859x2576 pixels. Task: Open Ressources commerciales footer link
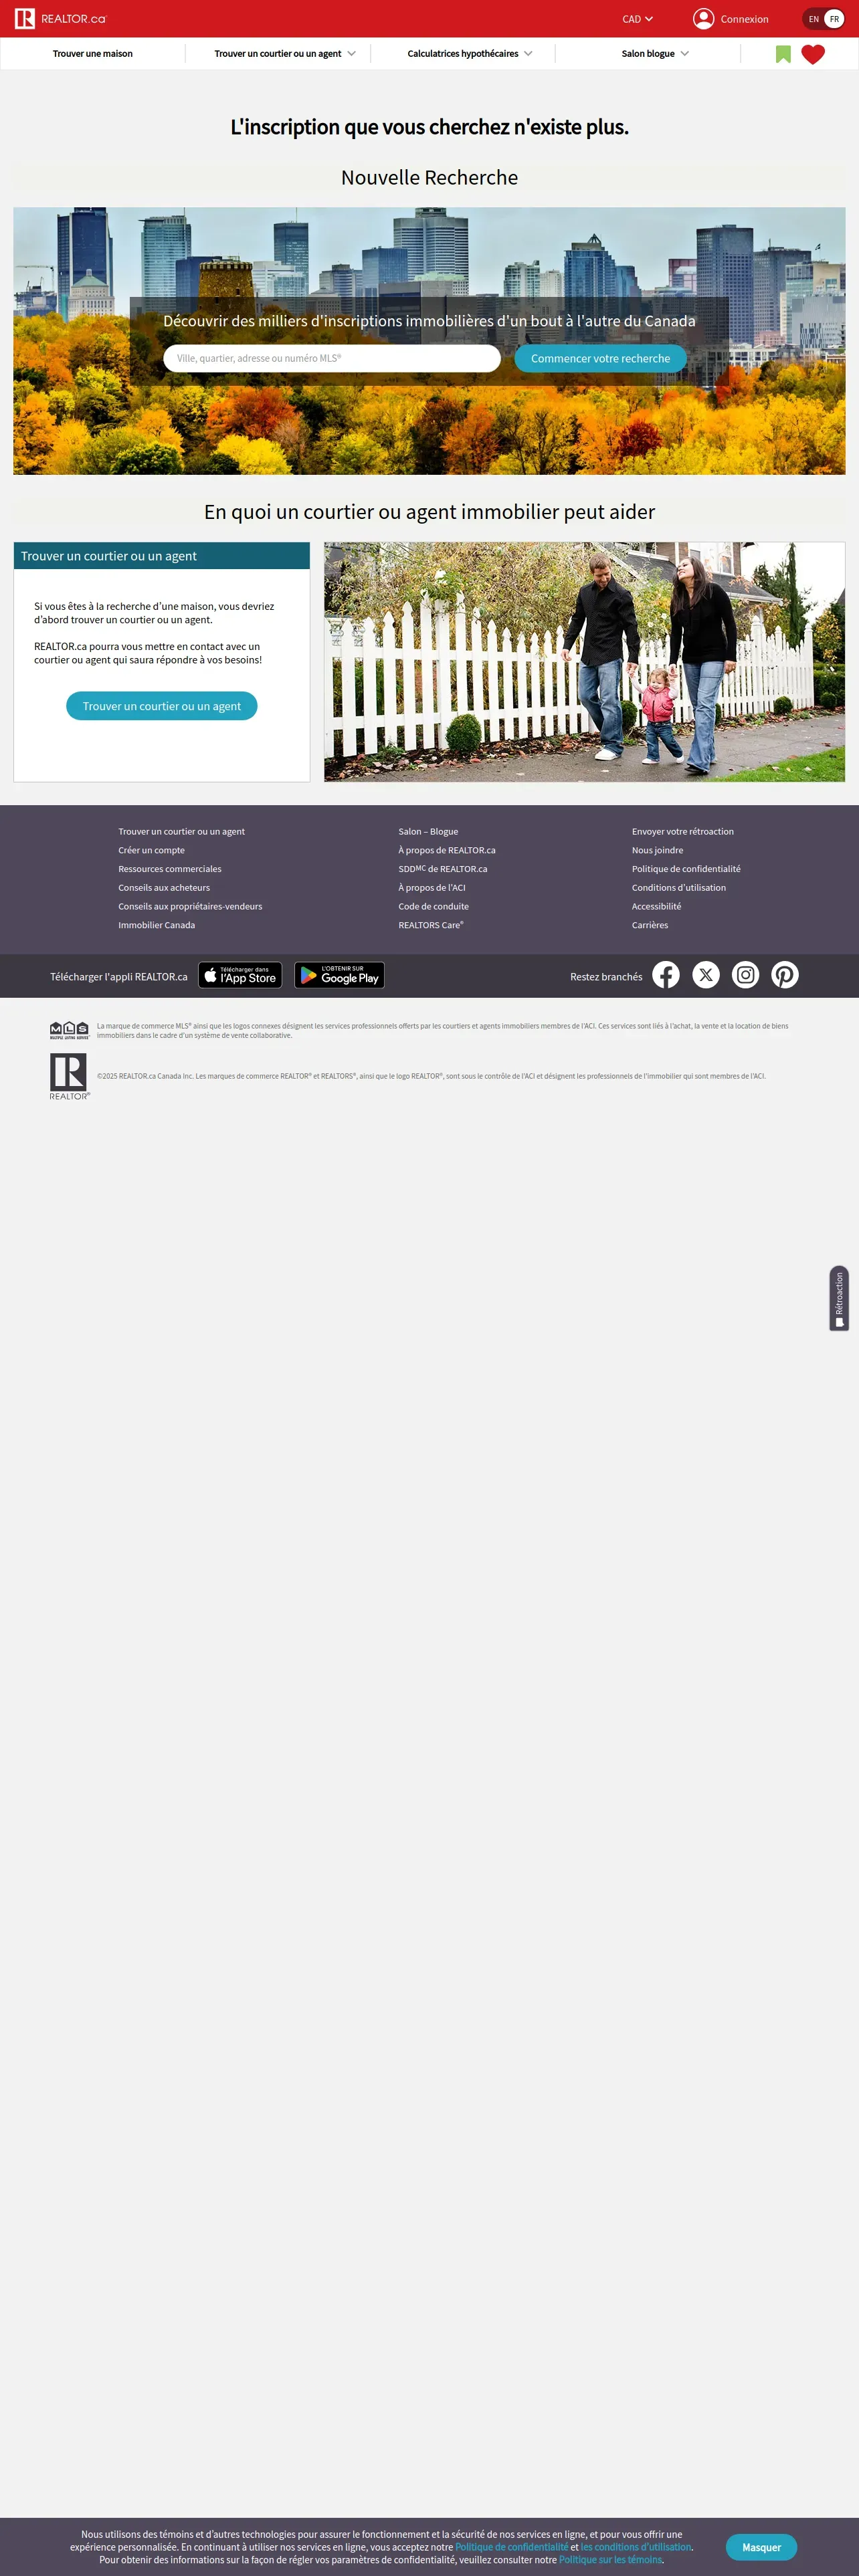pyautogui.click(x=170, y=869)
